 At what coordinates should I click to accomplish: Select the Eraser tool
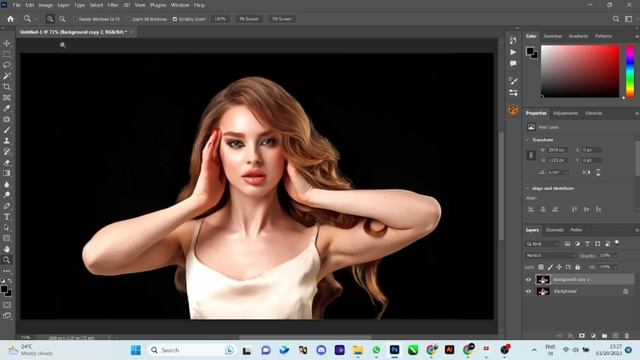click(7, 162)
